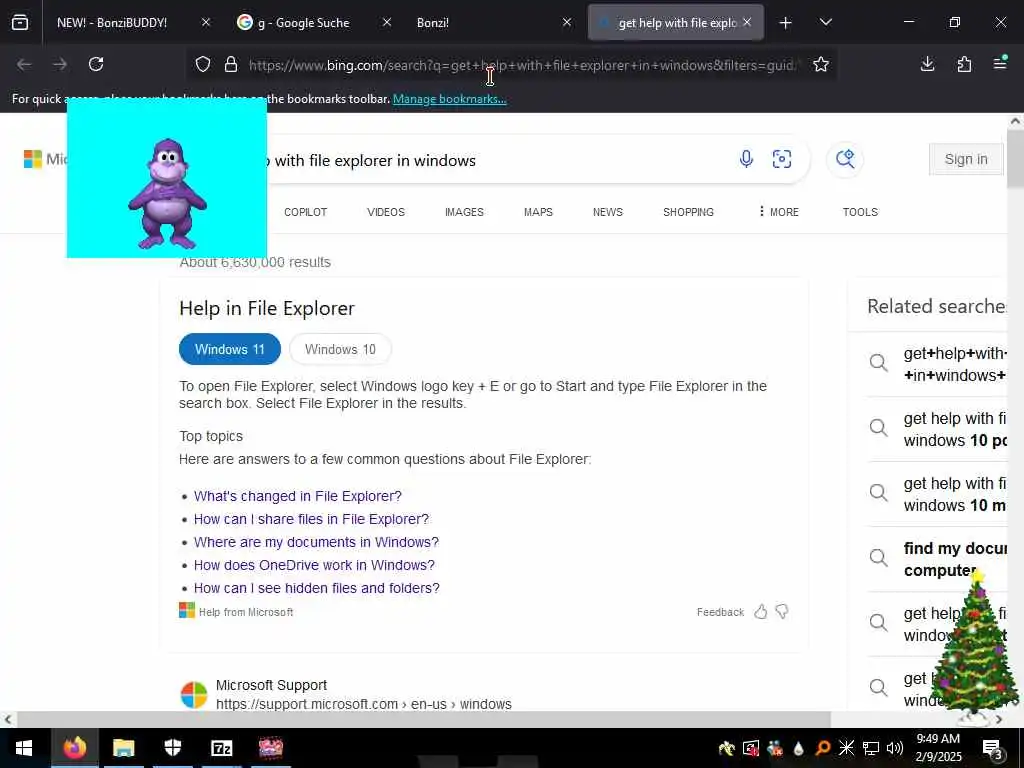
Task: Open 'What's changed in File Explorer?' link
Action: click(x=298, y=496)
